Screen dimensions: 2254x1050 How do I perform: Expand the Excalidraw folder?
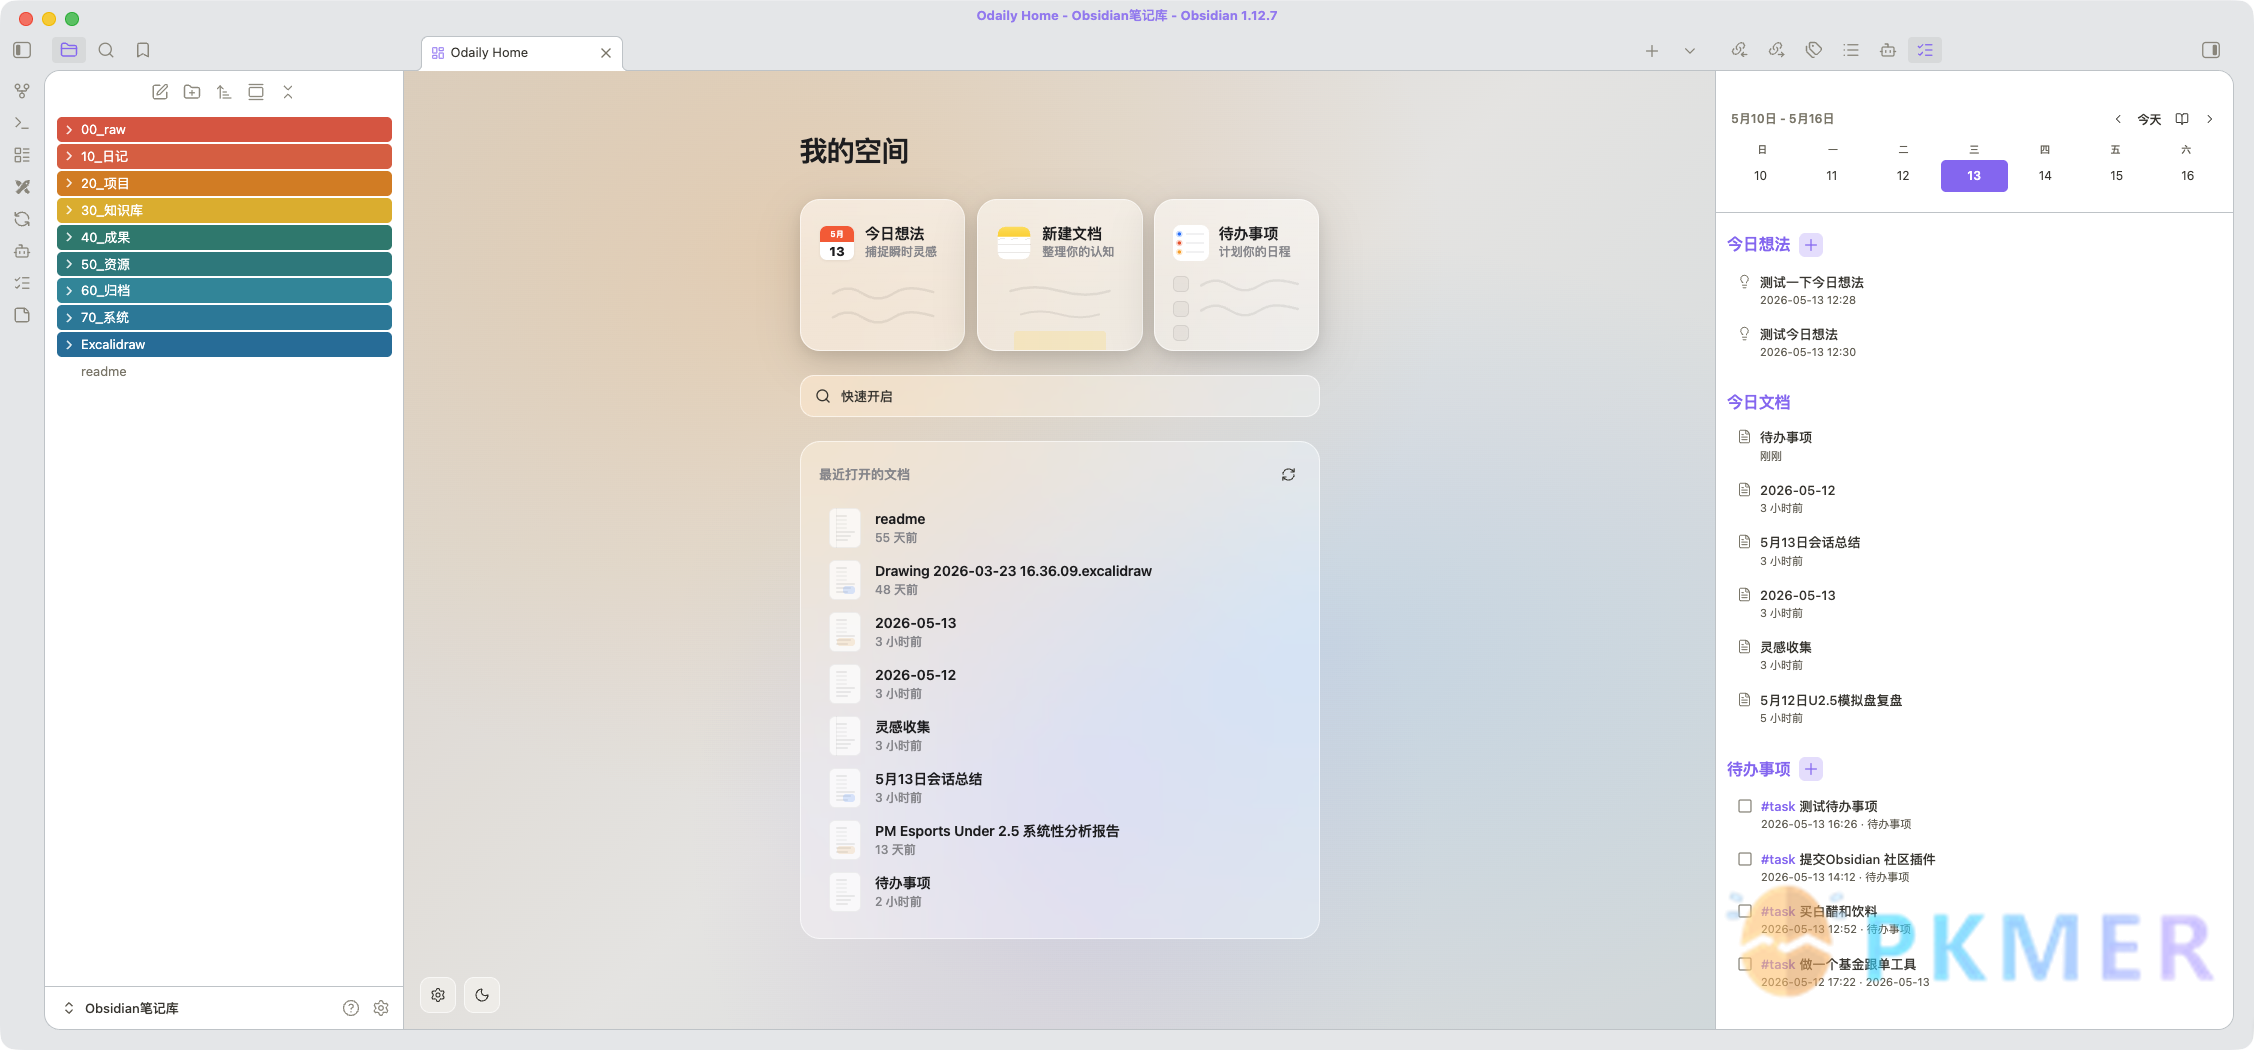[x=224, y=345]
